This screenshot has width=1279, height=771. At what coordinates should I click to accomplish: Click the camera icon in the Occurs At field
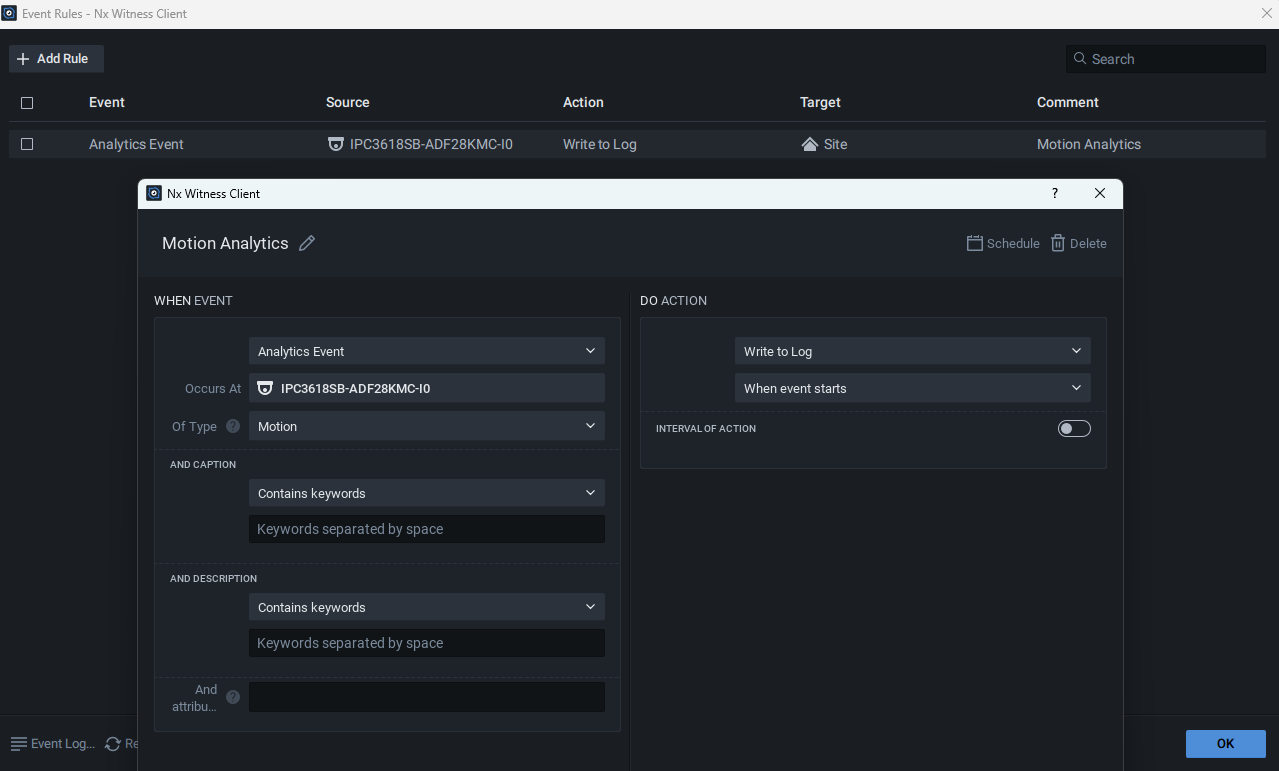(x=265, y=388)
